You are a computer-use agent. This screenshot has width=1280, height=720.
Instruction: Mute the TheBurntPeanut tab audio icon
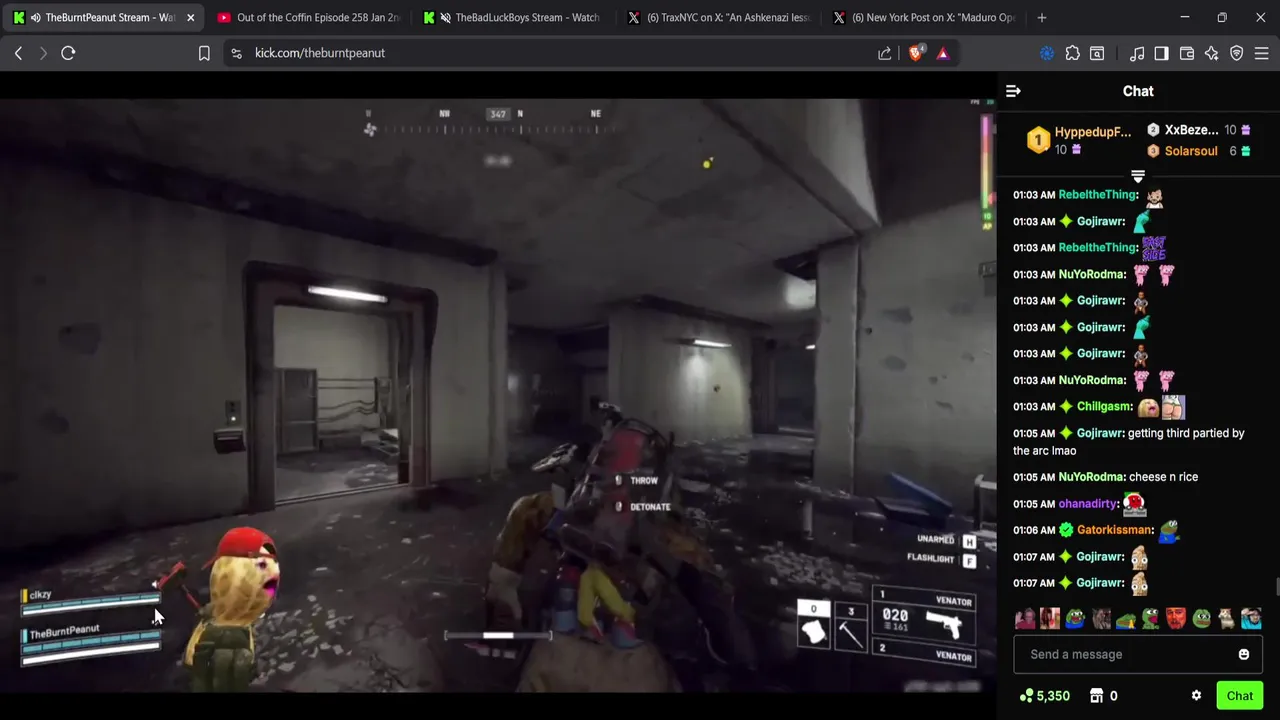point(35,17)
